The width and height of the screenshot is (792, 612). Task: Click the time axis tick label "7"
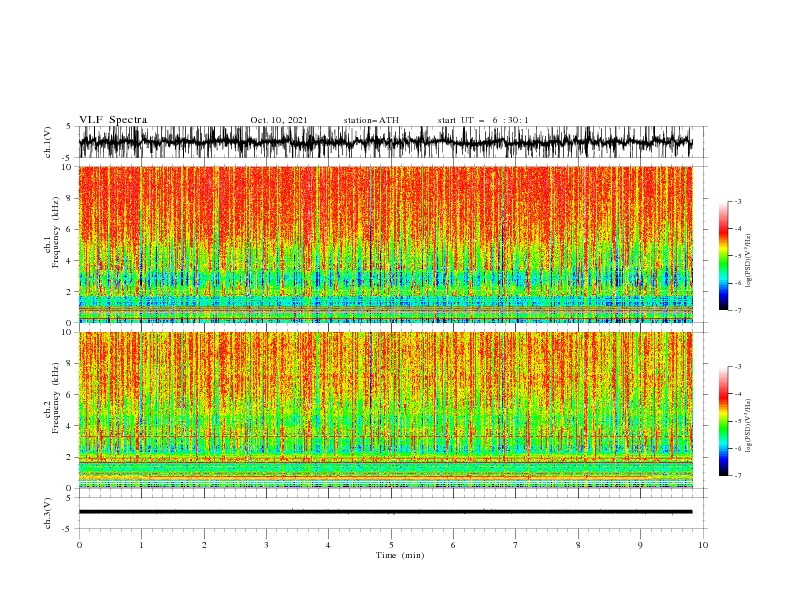tap(516, 545)
